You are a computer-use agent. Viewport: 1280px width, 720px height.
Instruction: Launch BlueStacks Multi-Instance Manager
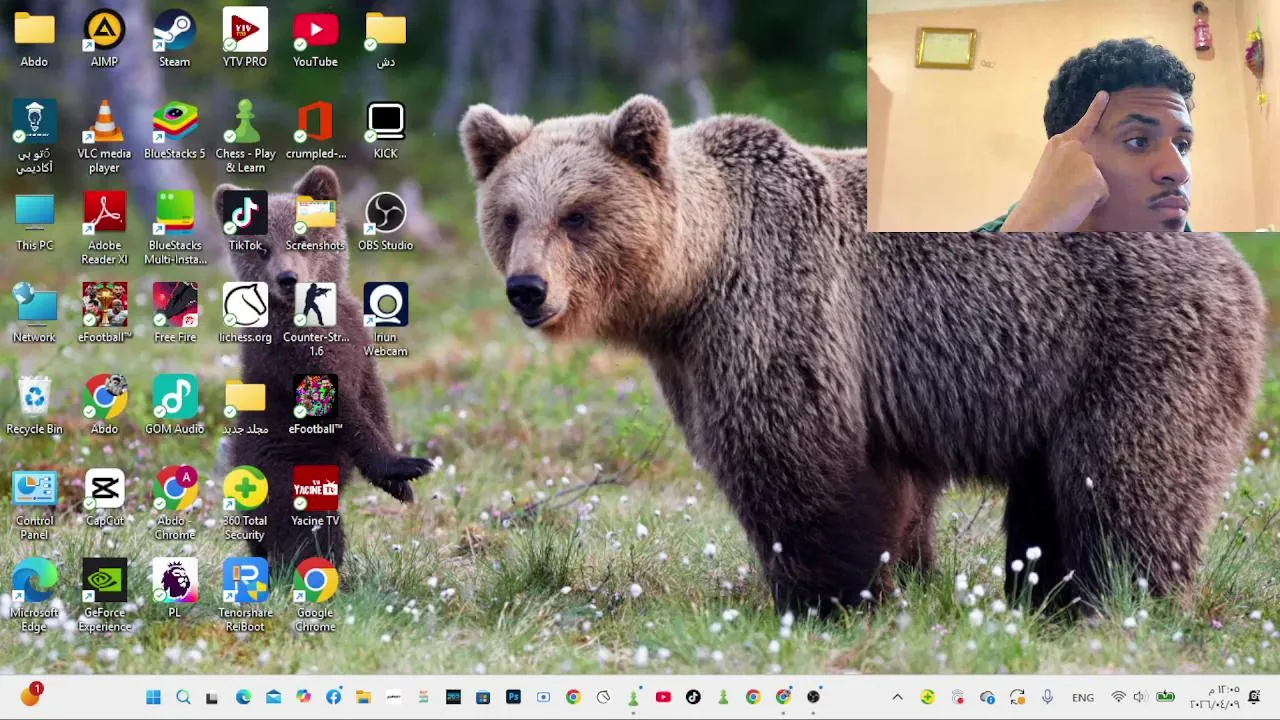coord(174,229)
